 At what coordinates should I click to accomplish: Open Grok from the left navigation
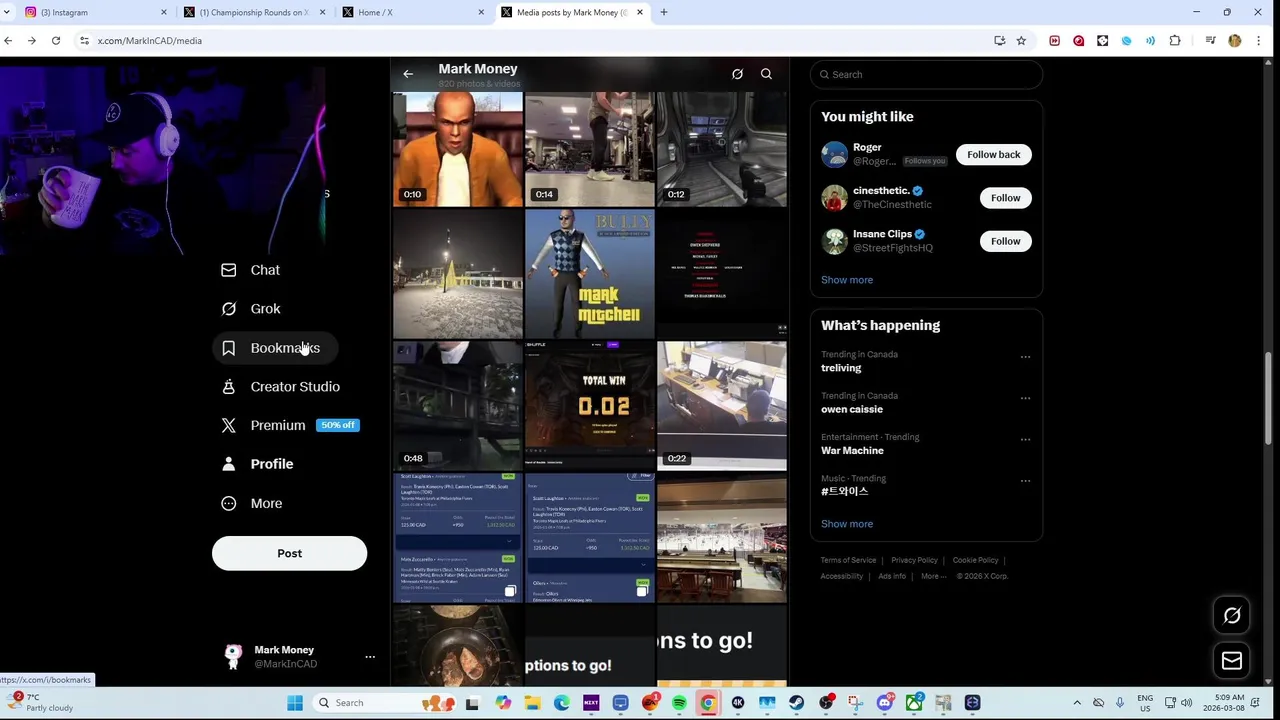[x=251, y=309]
